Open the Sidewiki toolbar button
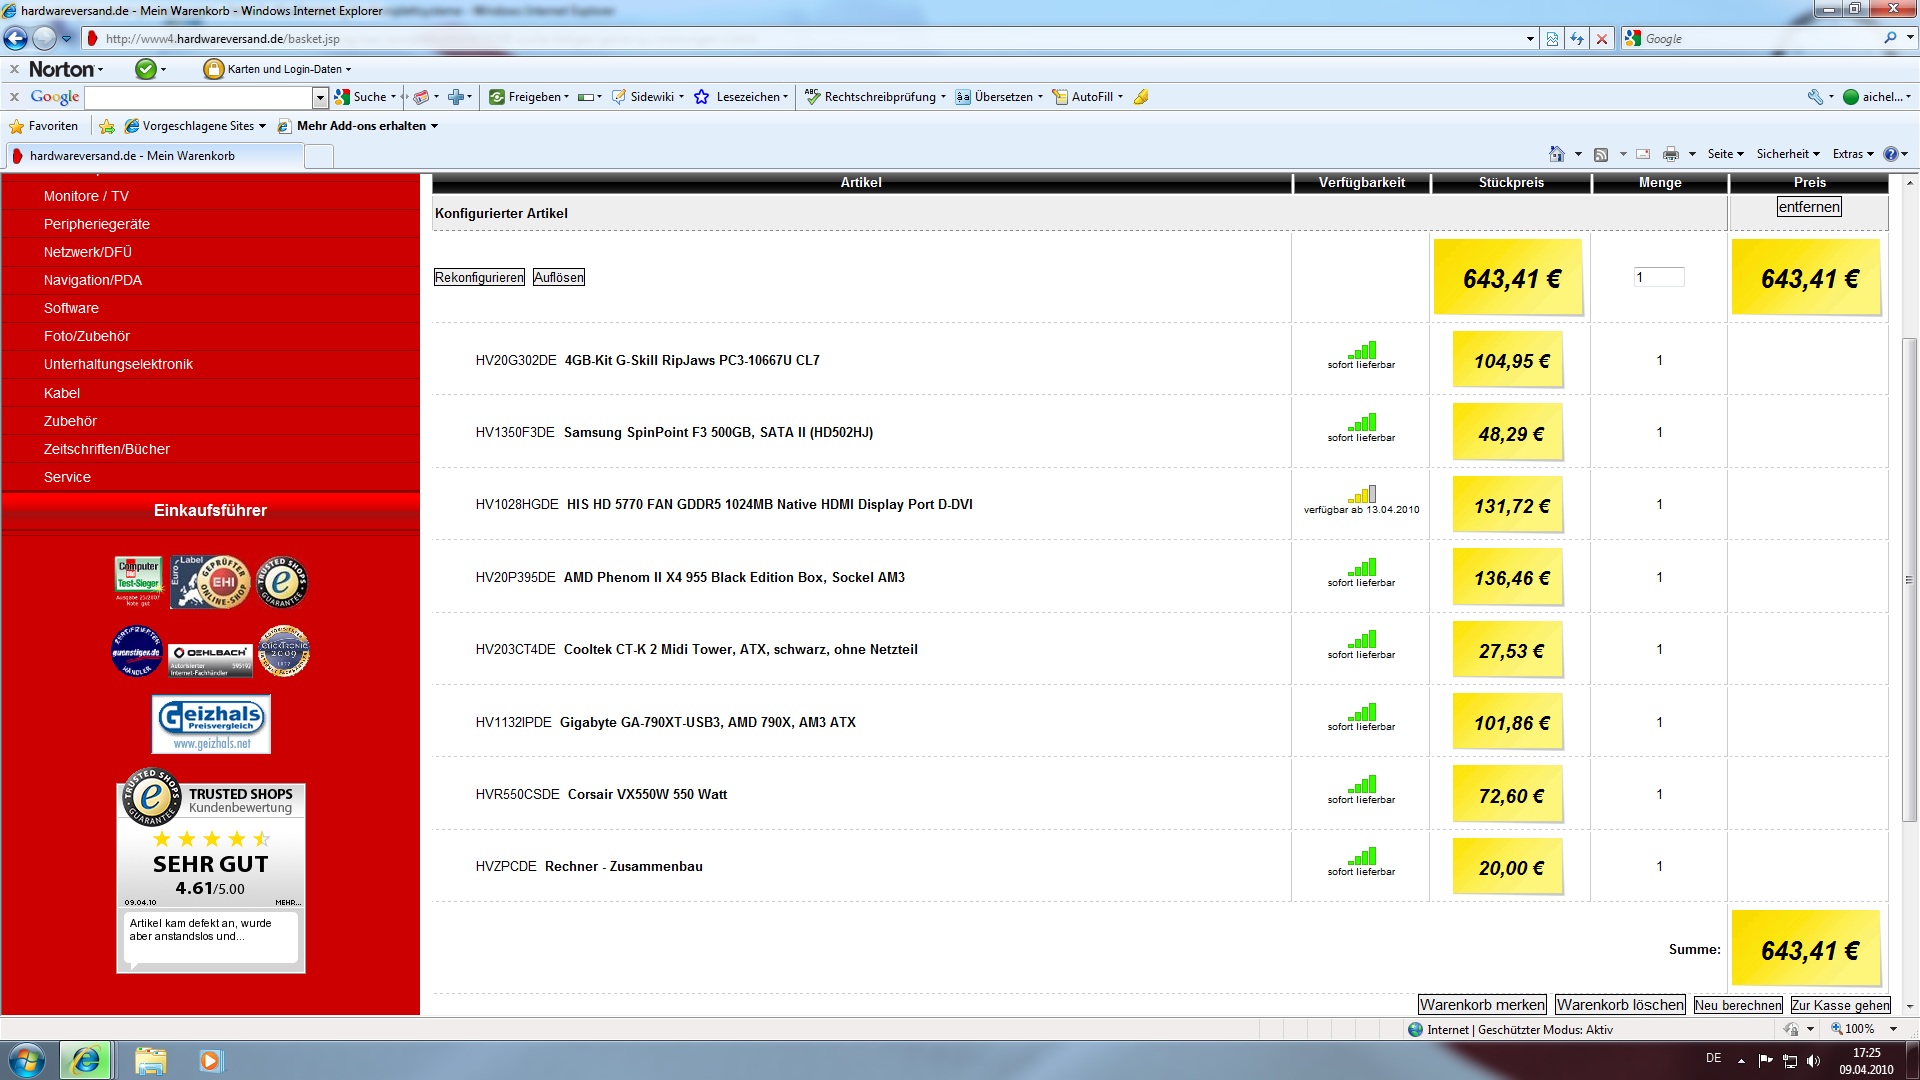The width and height of the screenshot is (1920, 1080). click(x=647, y=97)
